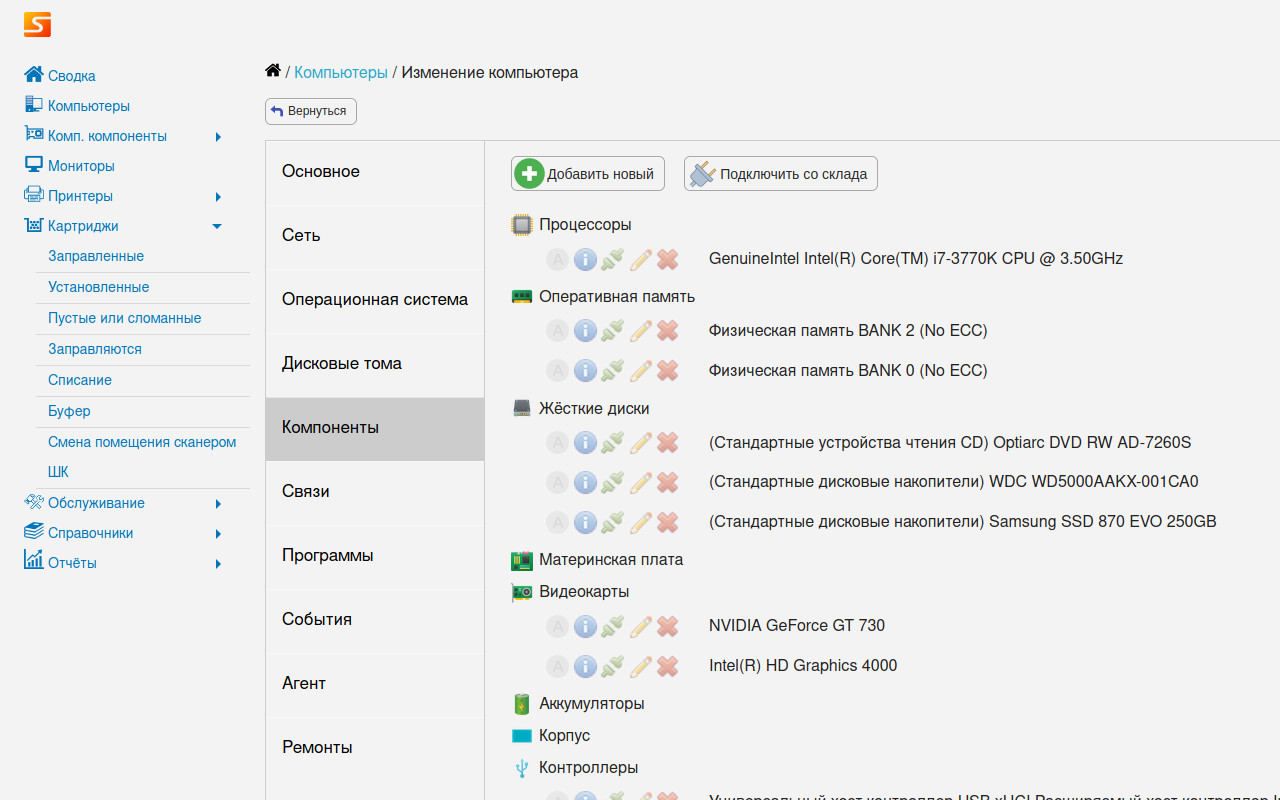
Task: Collapse the Картриджи sidebar menu
Action: (217, 226)
